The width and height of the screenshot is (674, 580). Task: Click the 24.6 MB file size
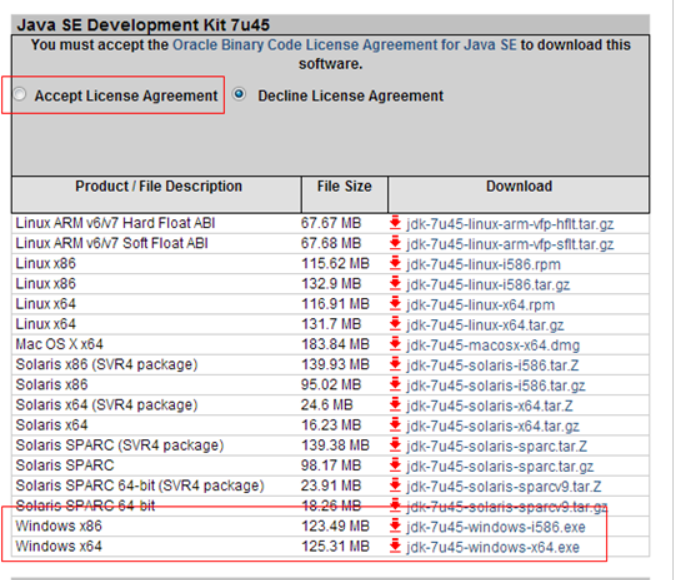point(327,405)
